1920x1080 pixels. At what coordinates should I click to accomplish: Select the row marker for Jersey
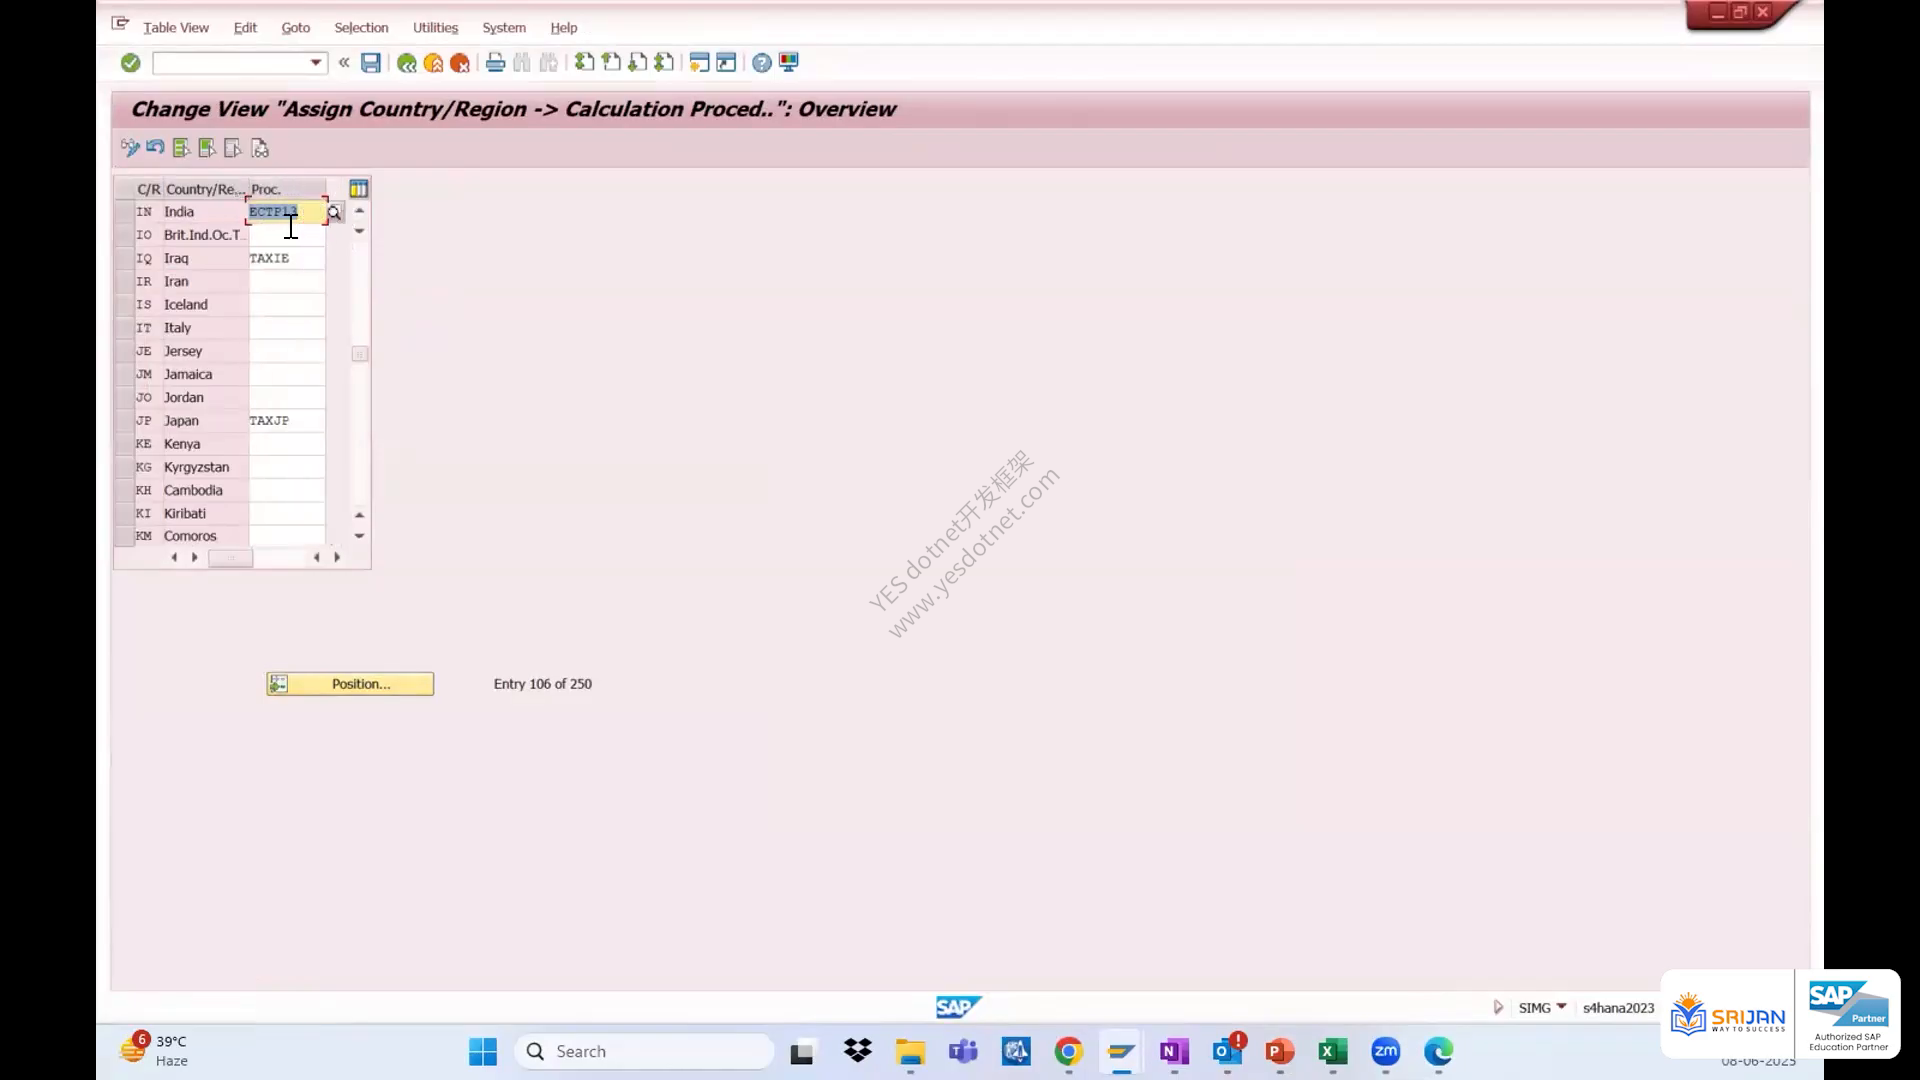[124, 351]
